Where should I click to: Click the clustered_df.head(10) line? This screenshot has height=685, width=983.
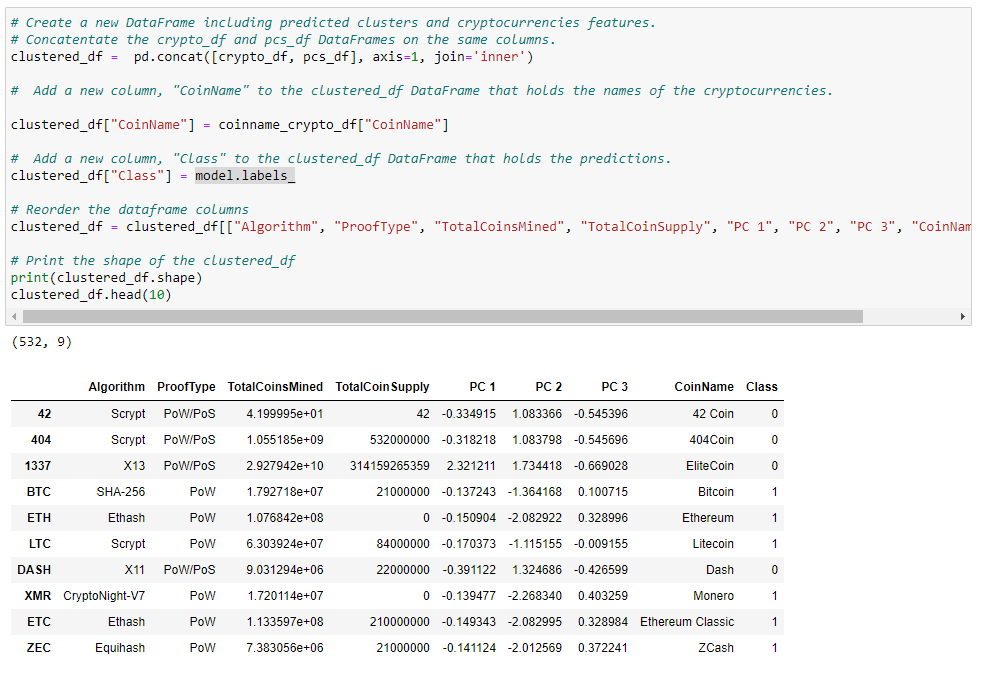coord(91,295)
